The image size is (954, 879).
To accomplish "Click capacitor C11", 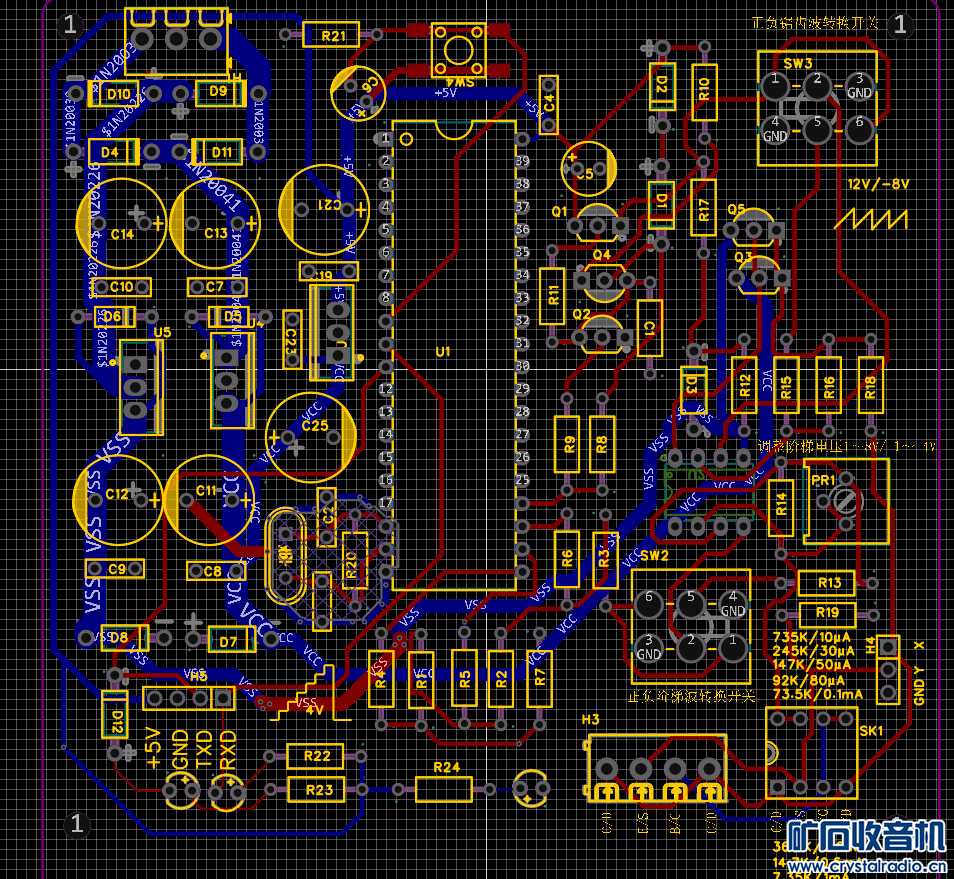I will pos(209,500).
